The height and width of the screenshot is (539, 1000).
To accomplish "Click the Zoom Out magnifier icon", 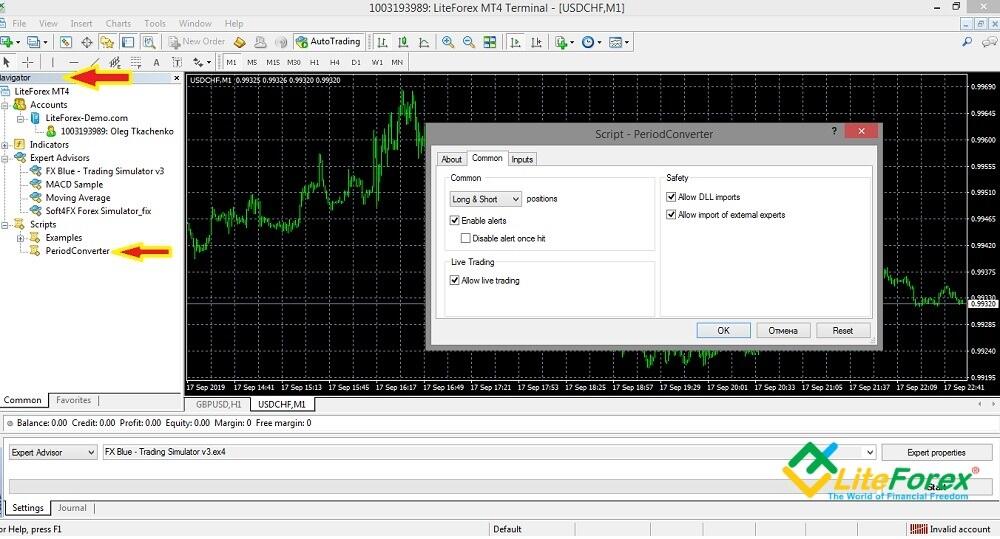I will point(468,42).
